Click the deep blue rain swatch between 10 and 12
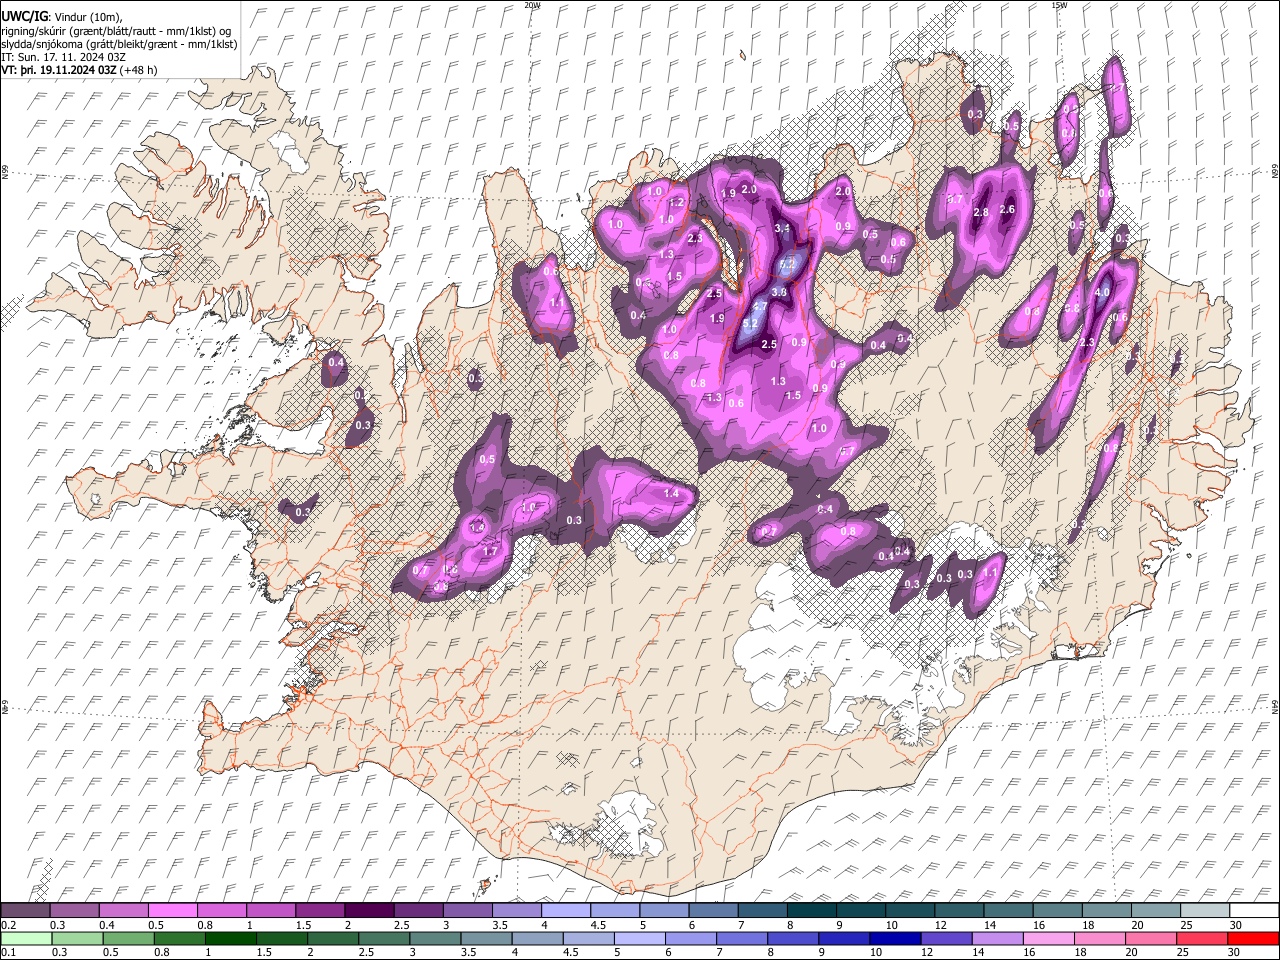This screenshot has width=1280, height=960. (x=895, y=938)
